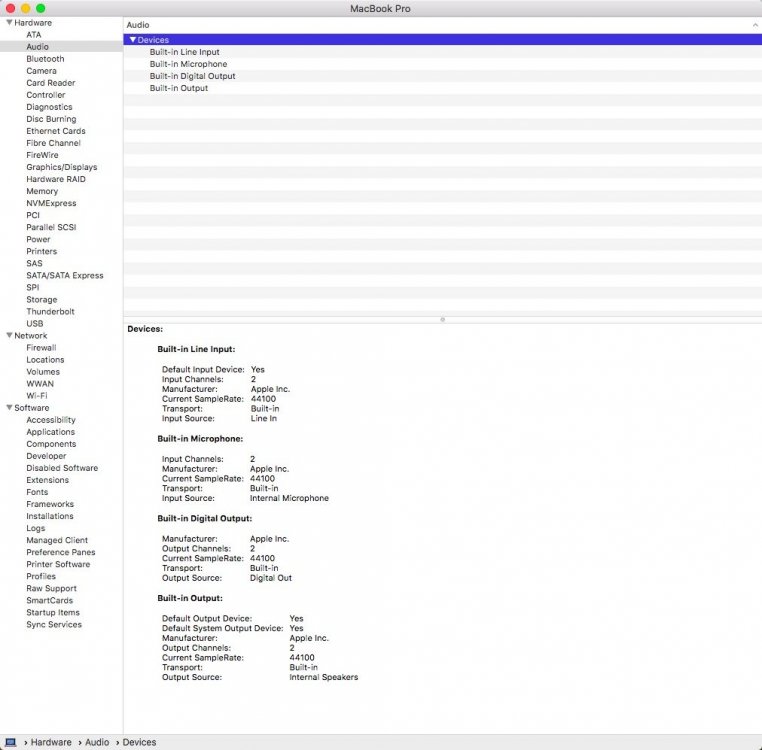Select SAS in the sidebar
762x750 pixels.
[34, 263]
